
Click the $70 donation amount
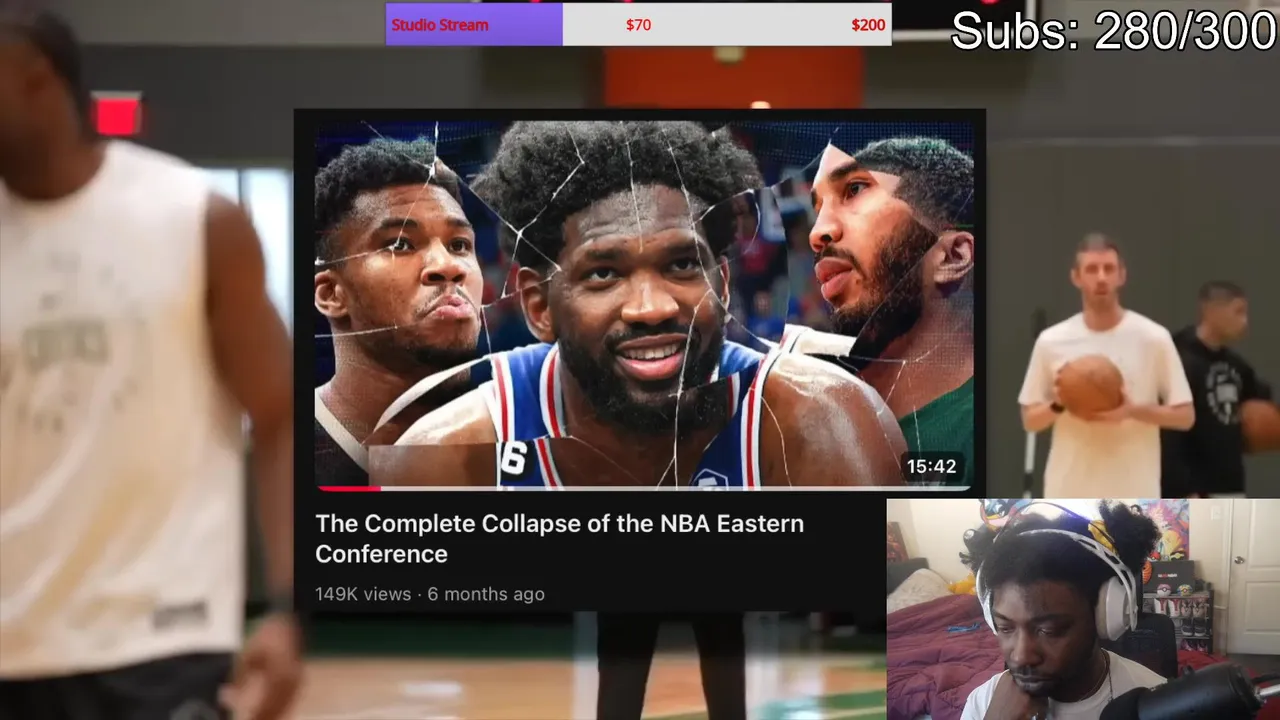[638, 25]
